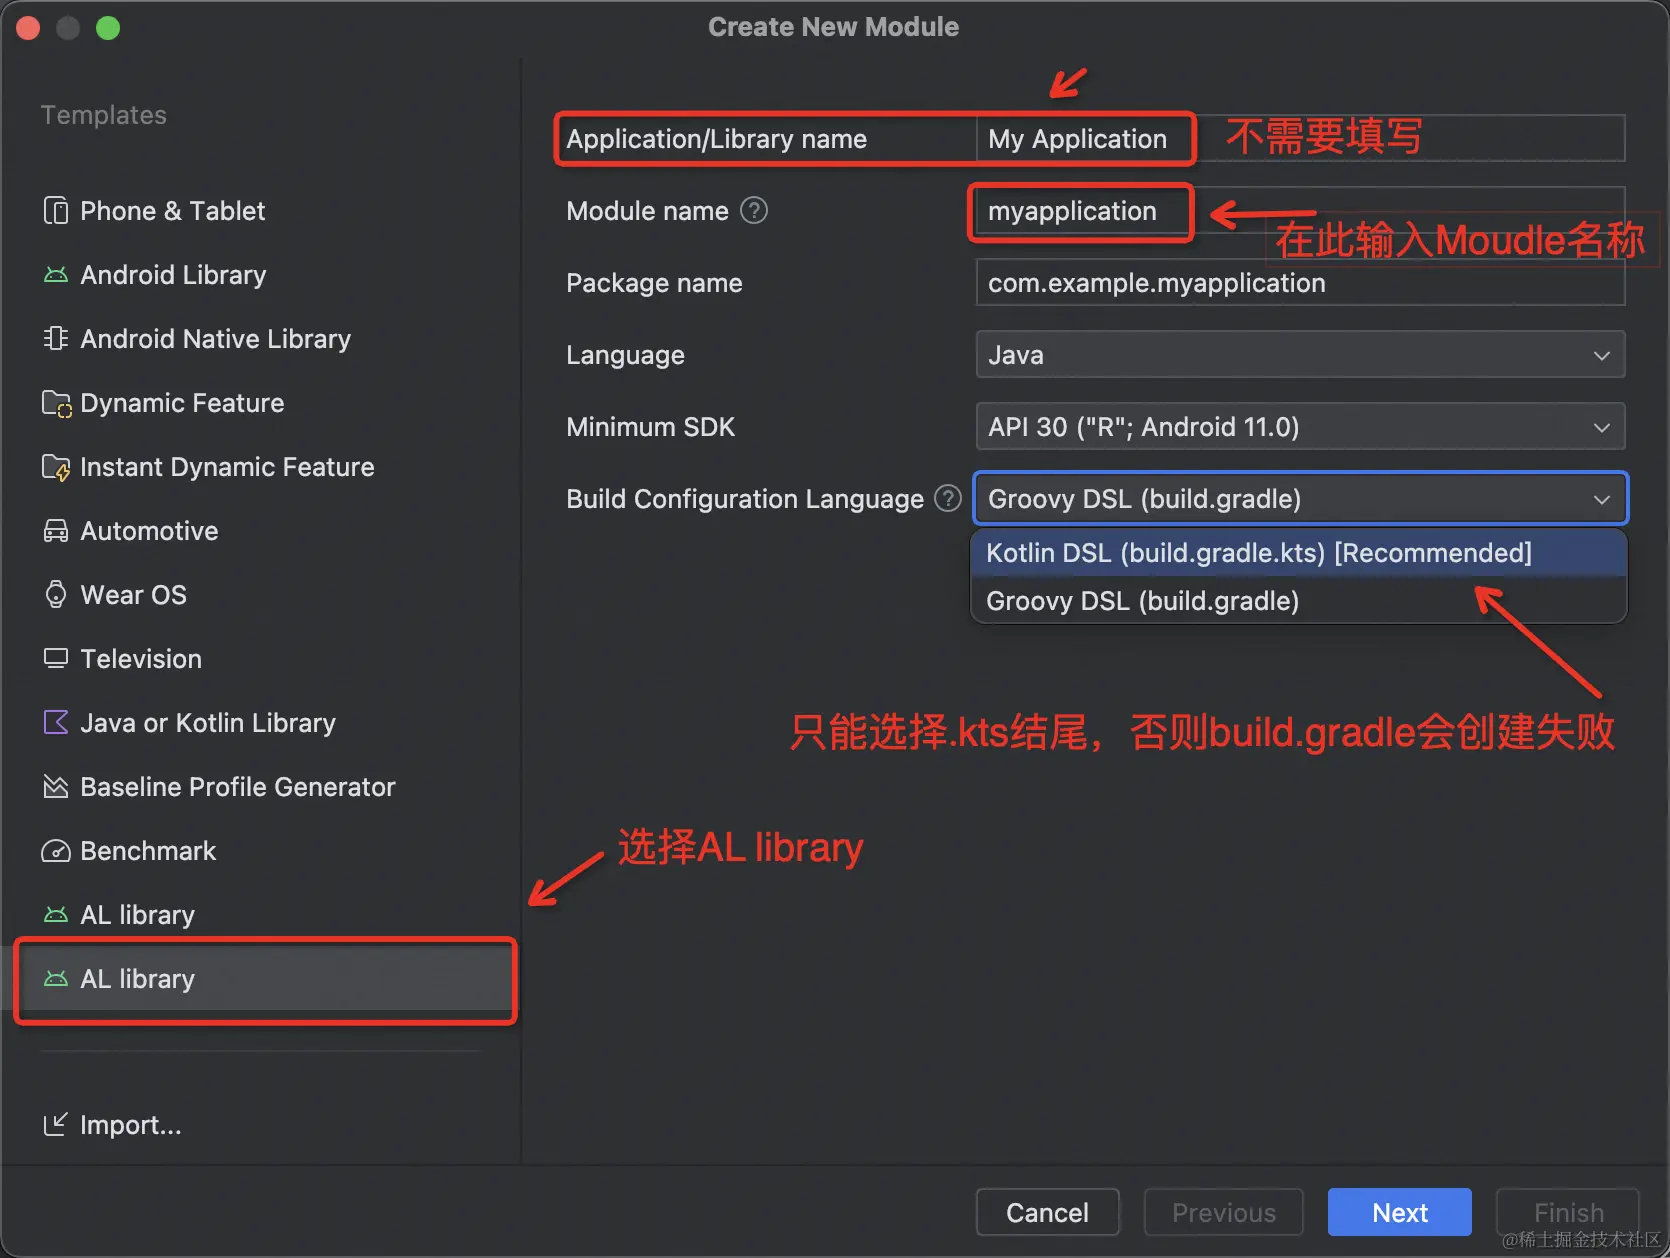Viewport: 1670px width, 1258px height.
Task: Focus the Application/Library name input field
Action: tap(1300, 138)
